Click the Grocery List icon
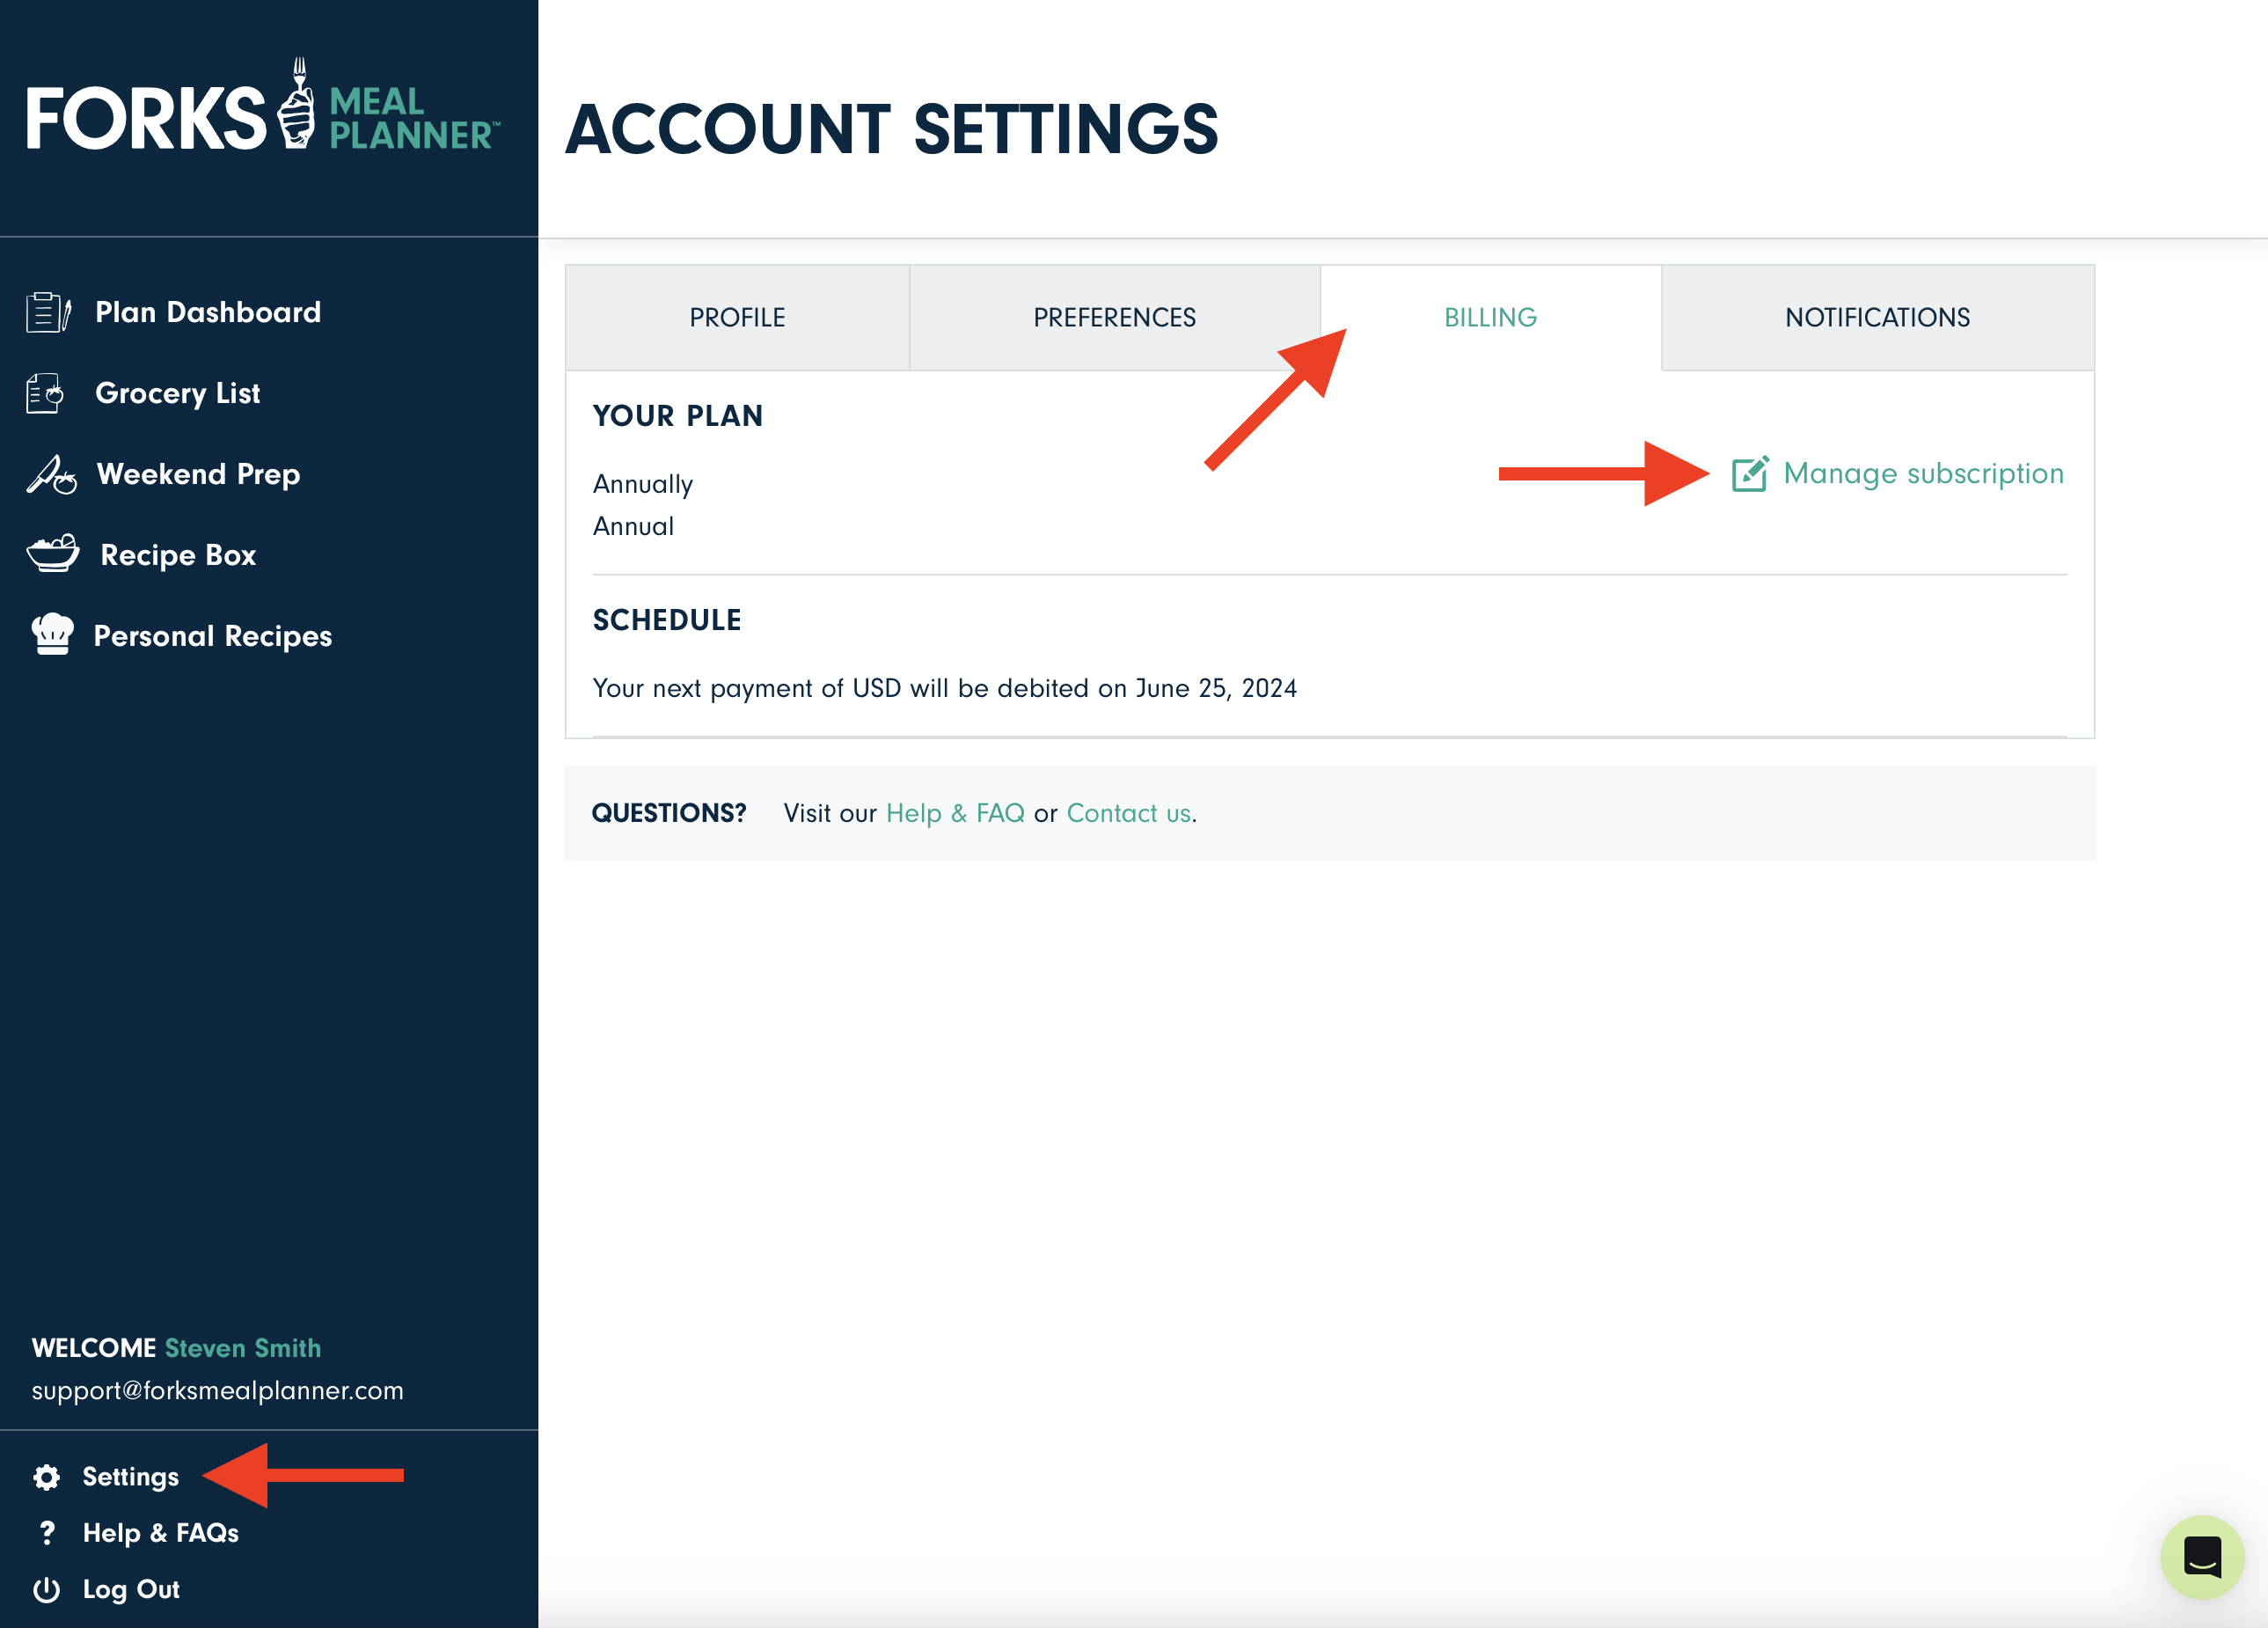 45,393
